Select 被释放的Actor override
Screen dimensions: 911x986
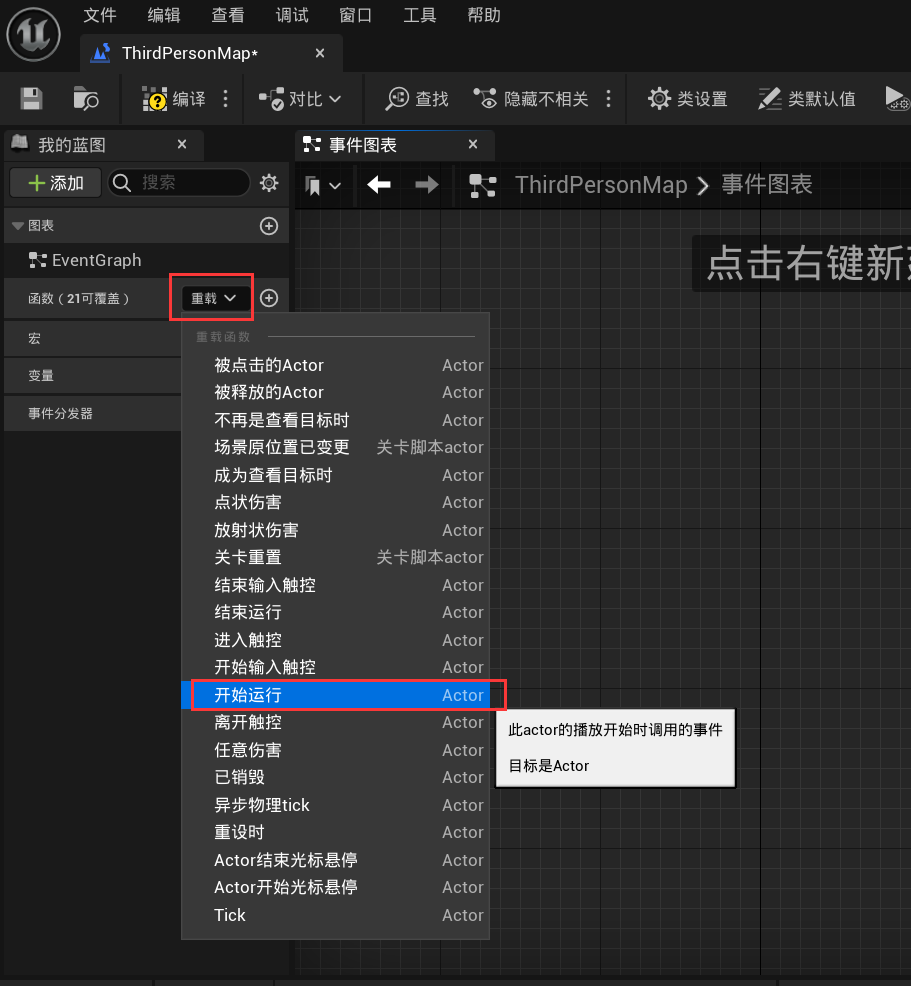pos(335,392)
